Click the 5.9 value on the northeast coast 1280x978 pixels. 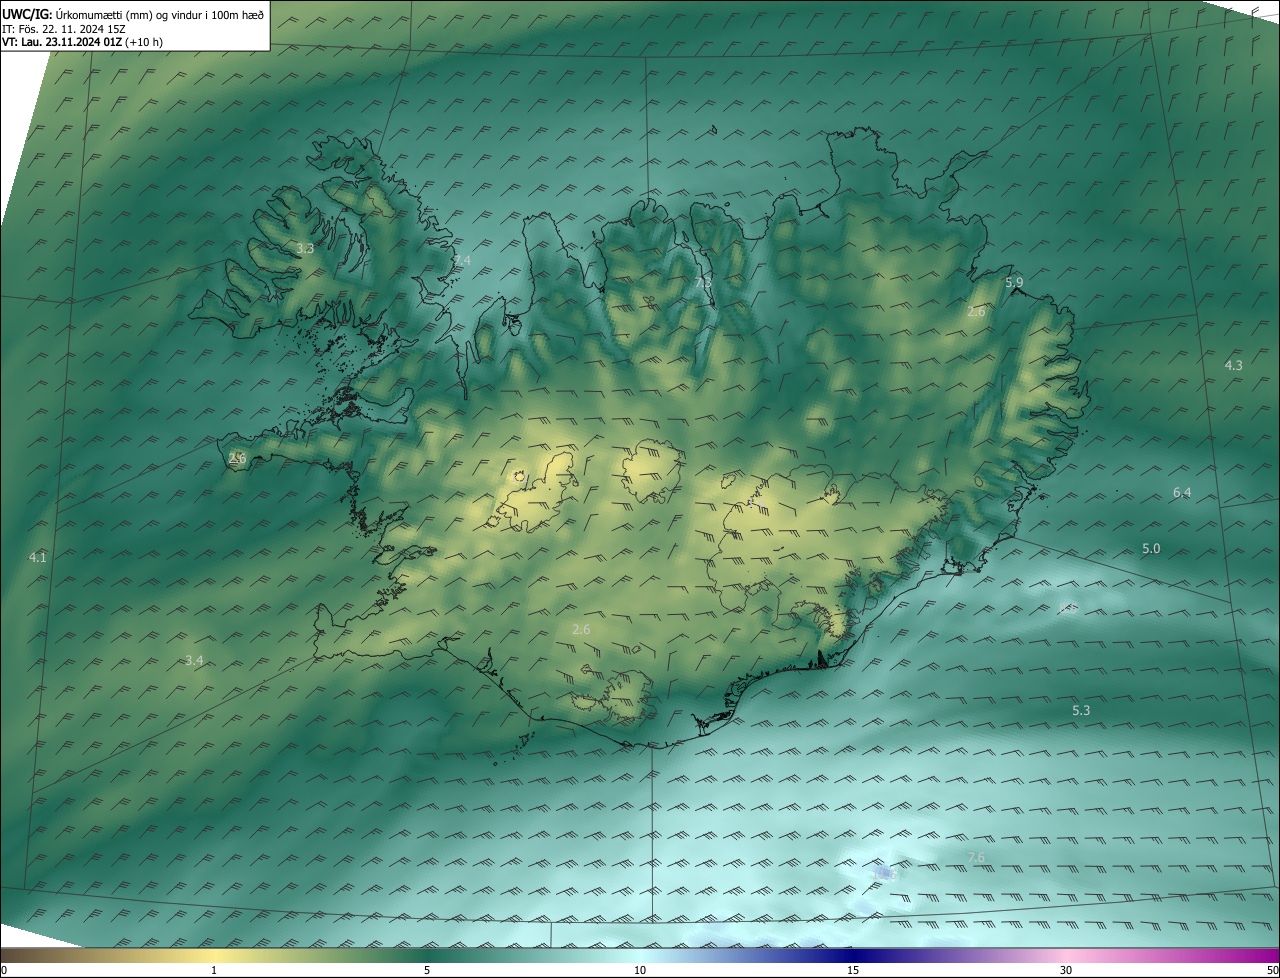tap(1014, 283)
